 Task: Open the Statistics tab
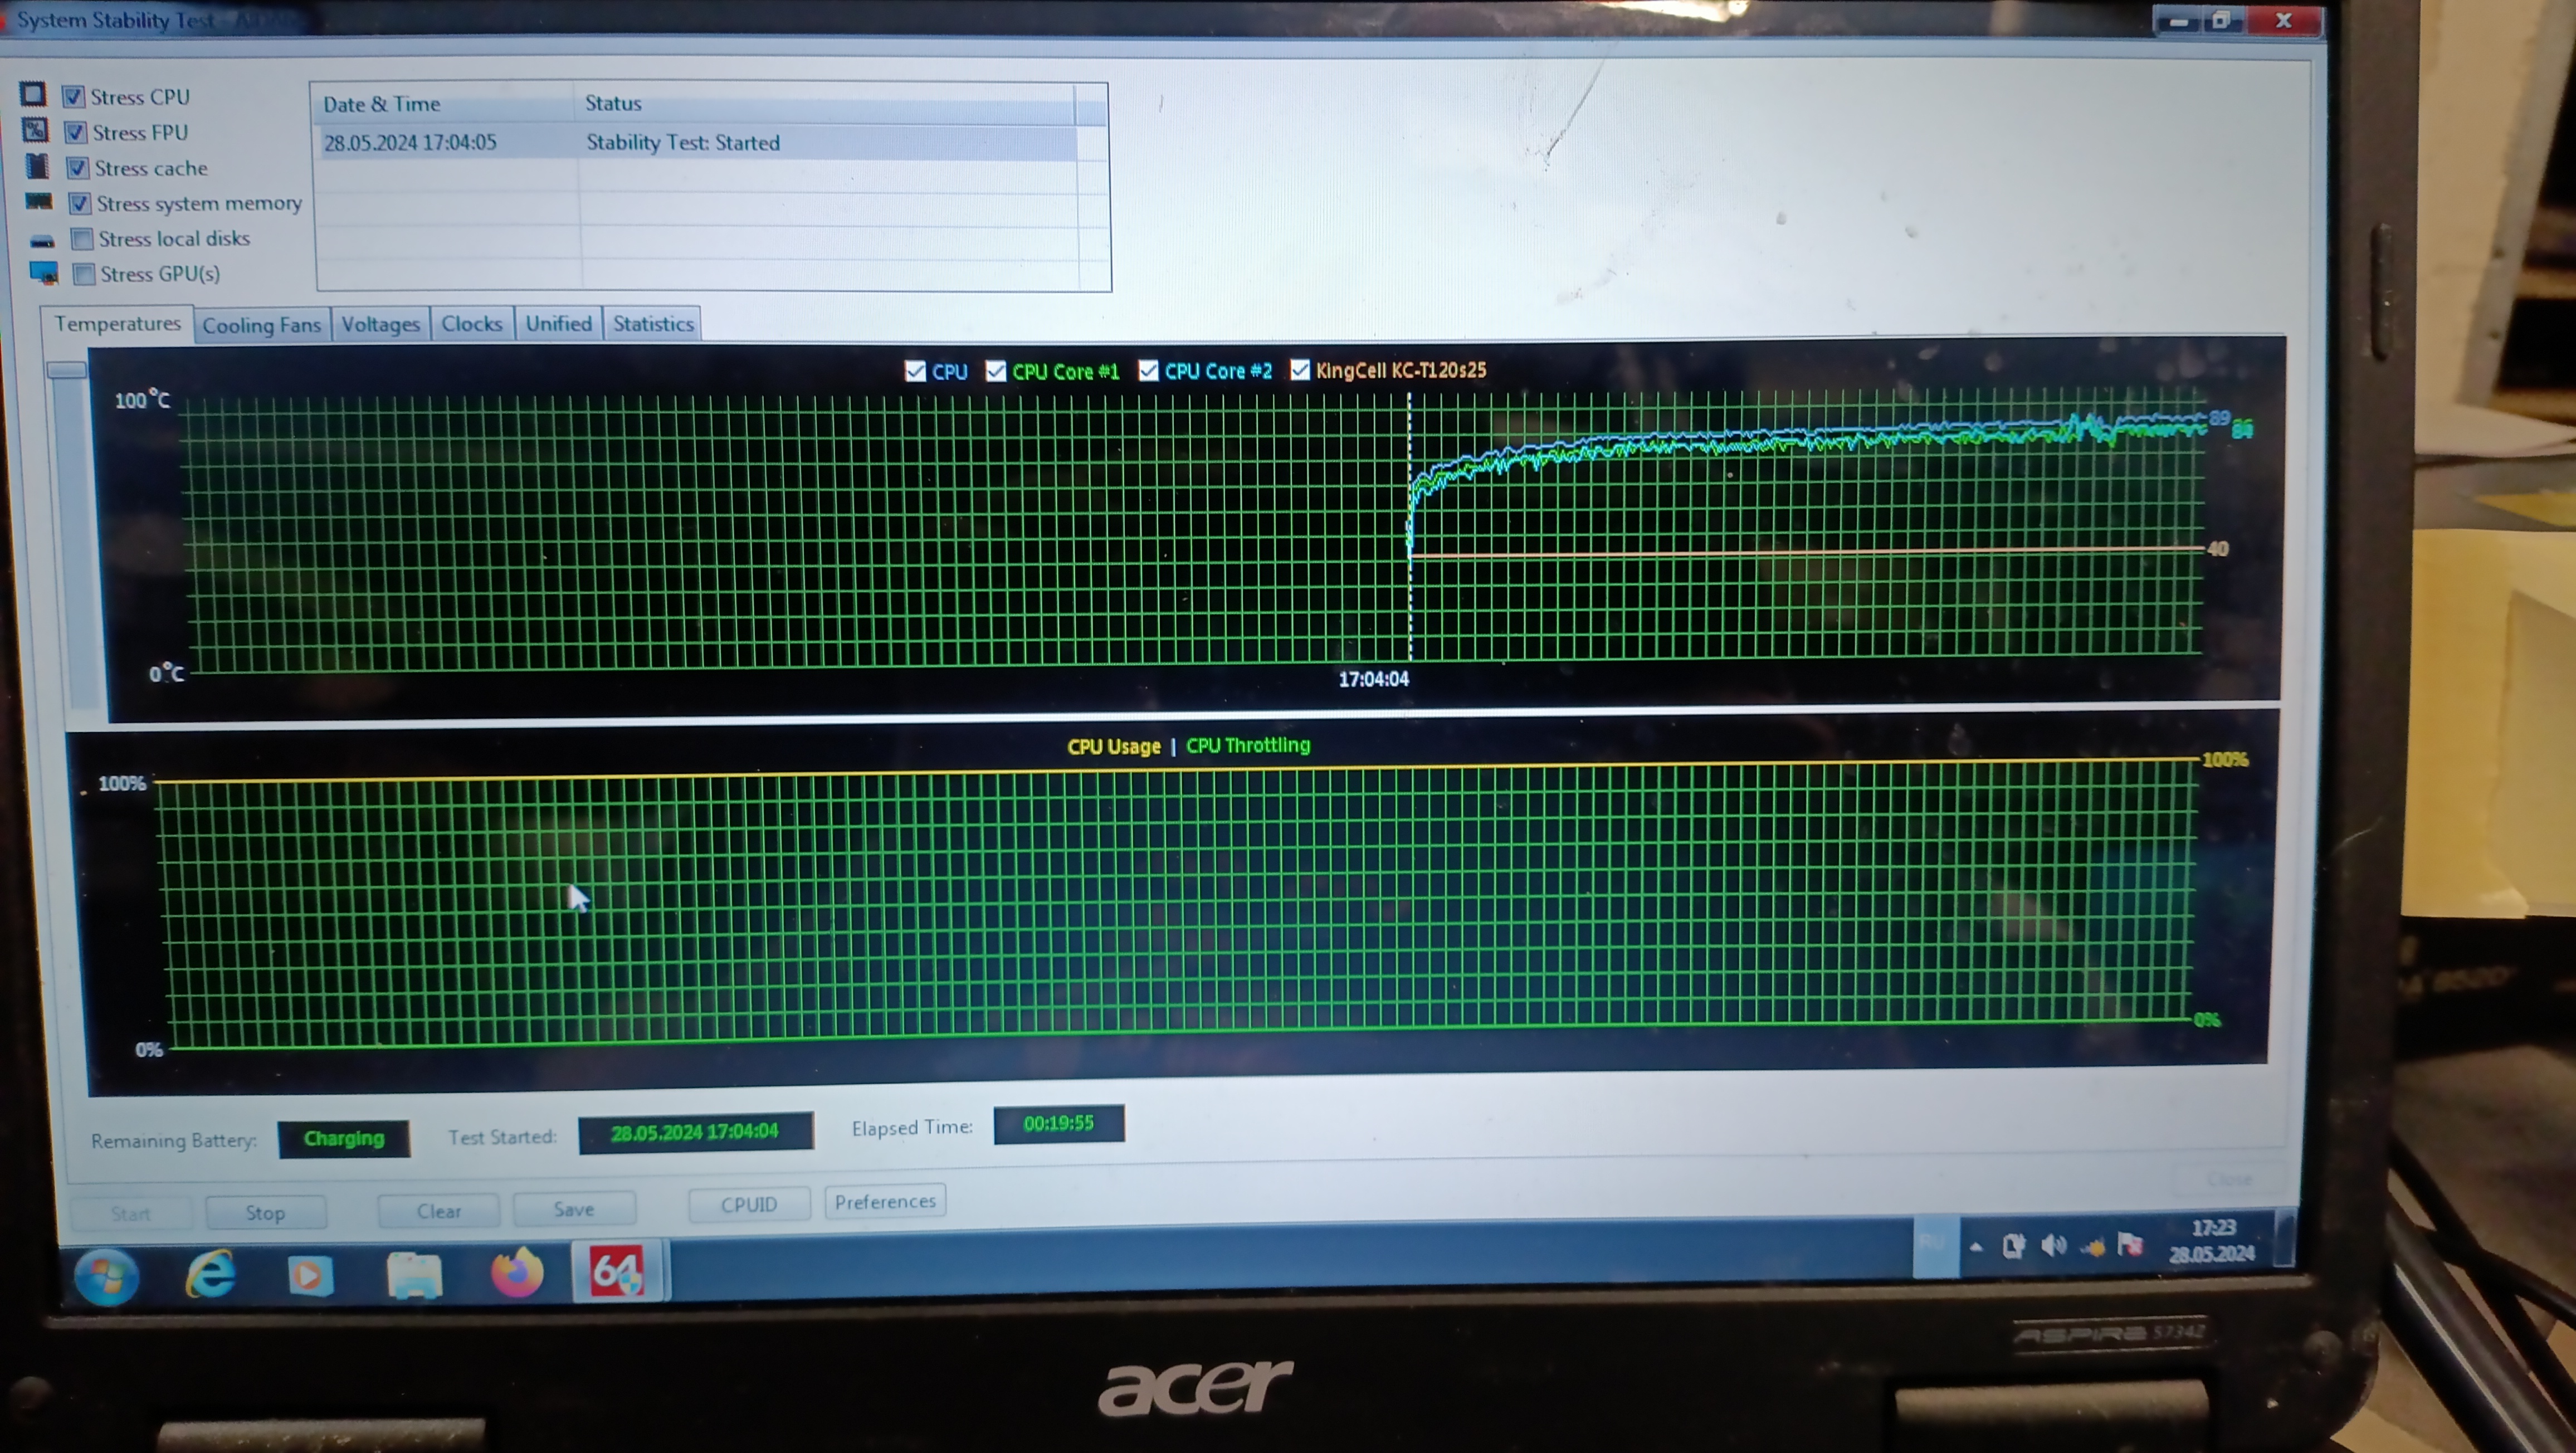pyautogui.click(x=653, y=323)
